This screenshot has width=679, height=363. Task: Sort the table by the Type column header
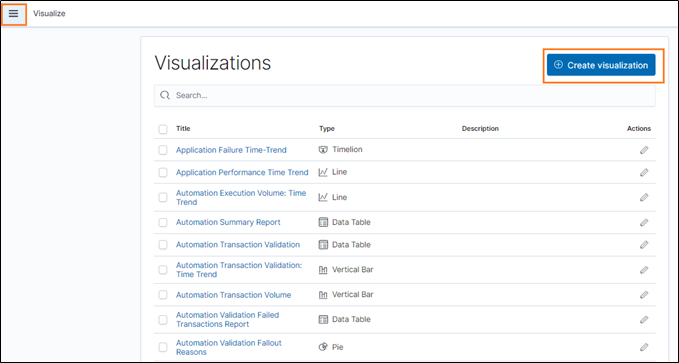pos(327,129)
